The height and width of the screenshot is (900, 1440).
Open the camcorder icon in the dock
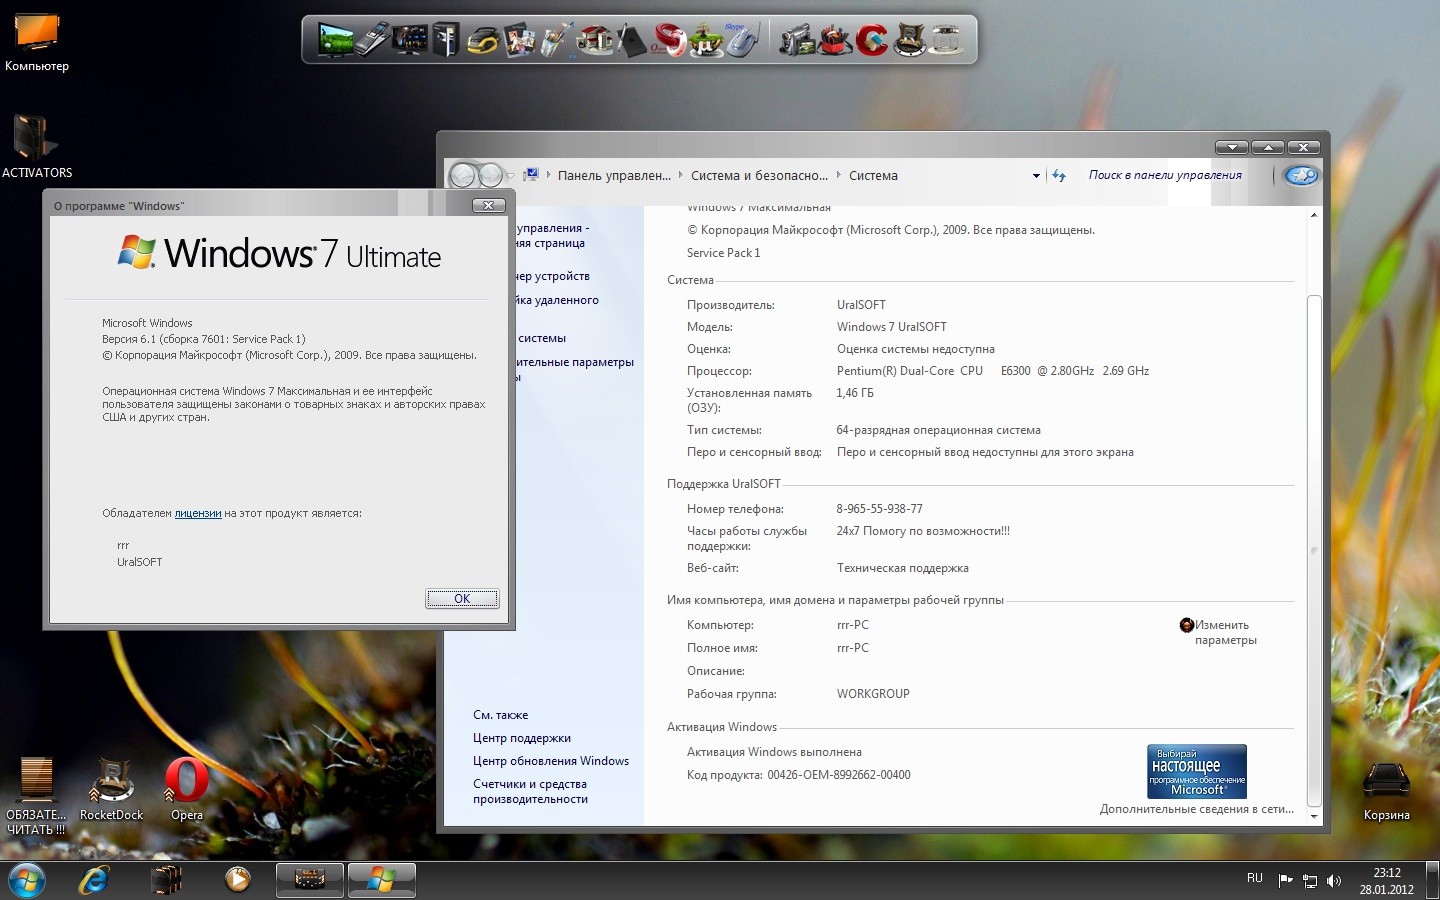pyautogui.click(x=797, y=40)
